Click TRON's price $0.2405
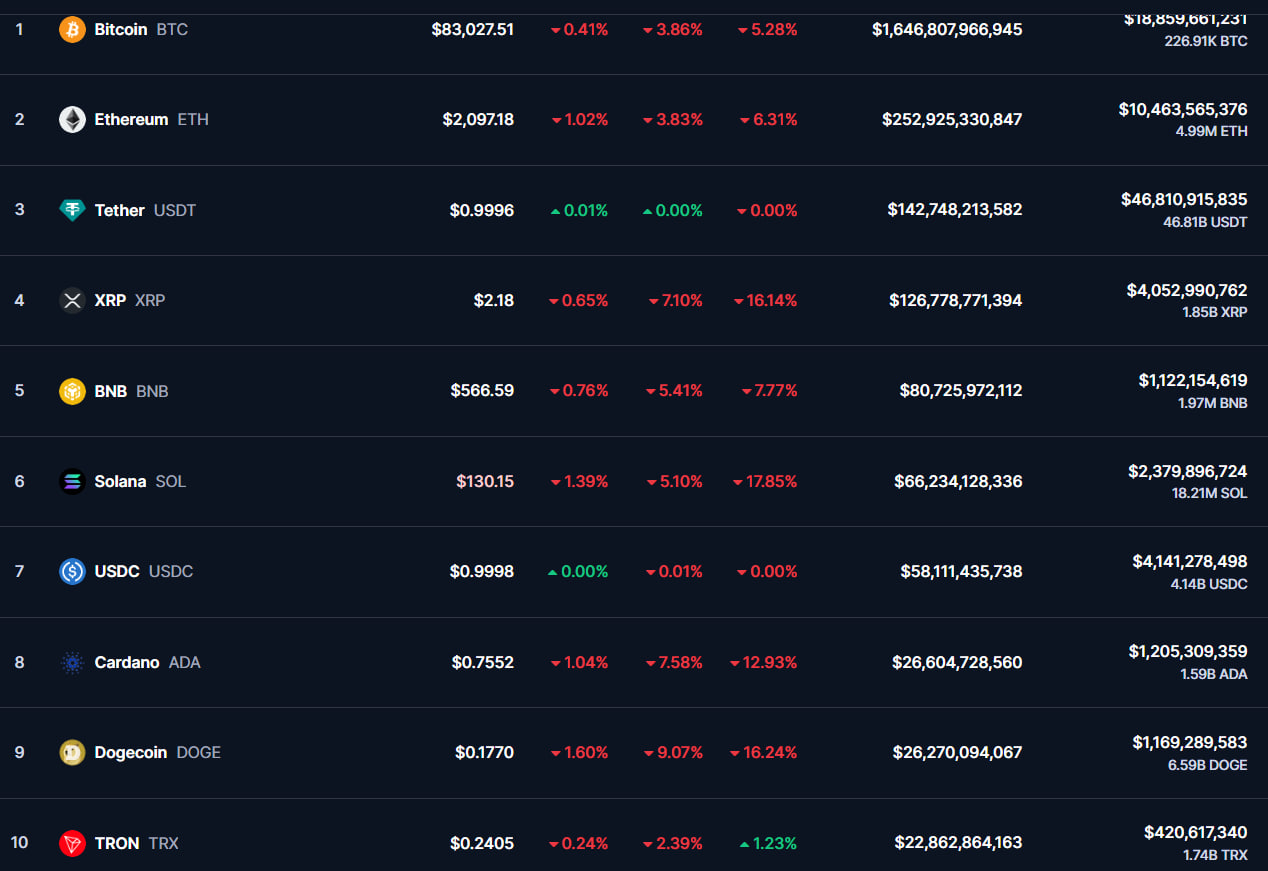 482,843
